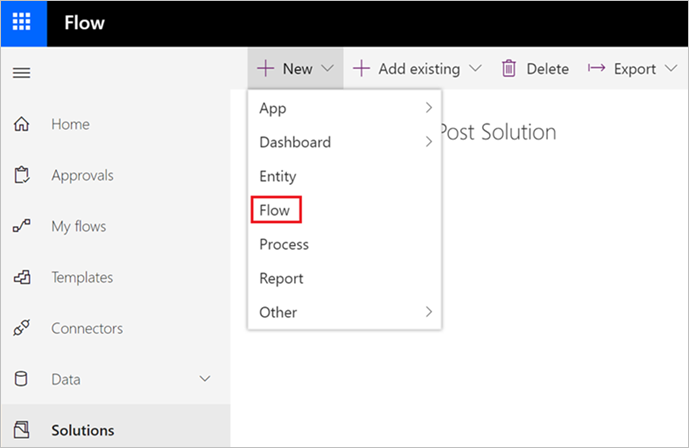This screenshot has width=689, height=448.
Task: Open Connectors in the sidebar
Action: (x=87, y=329)
